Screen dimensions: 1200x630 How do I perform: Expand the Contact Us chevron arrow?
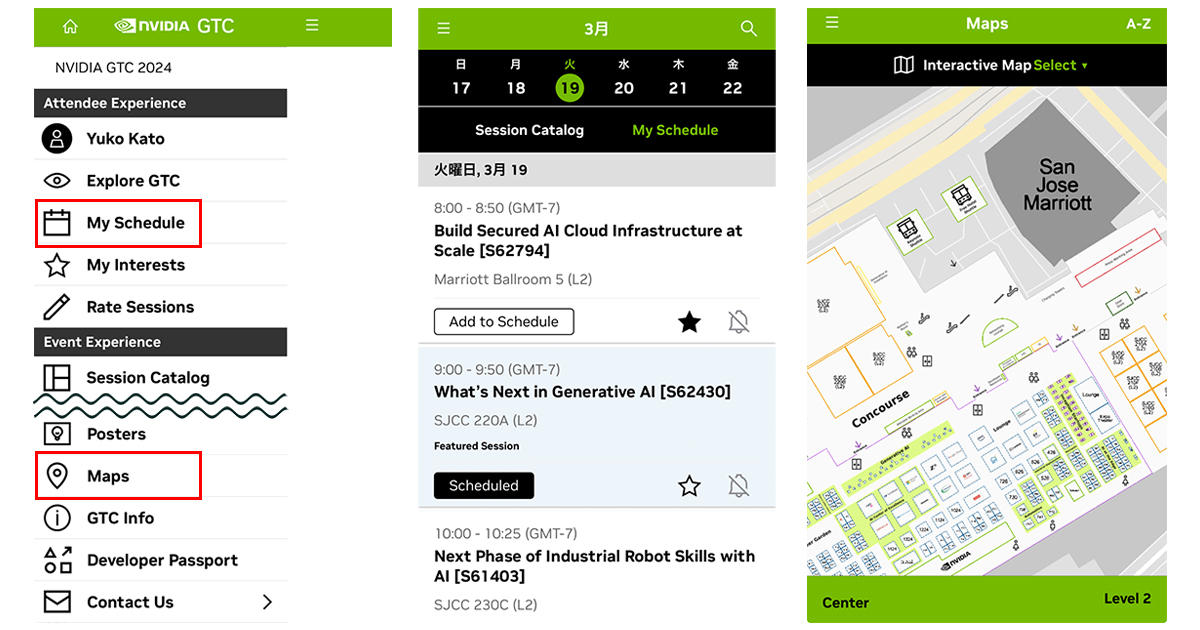267,602
